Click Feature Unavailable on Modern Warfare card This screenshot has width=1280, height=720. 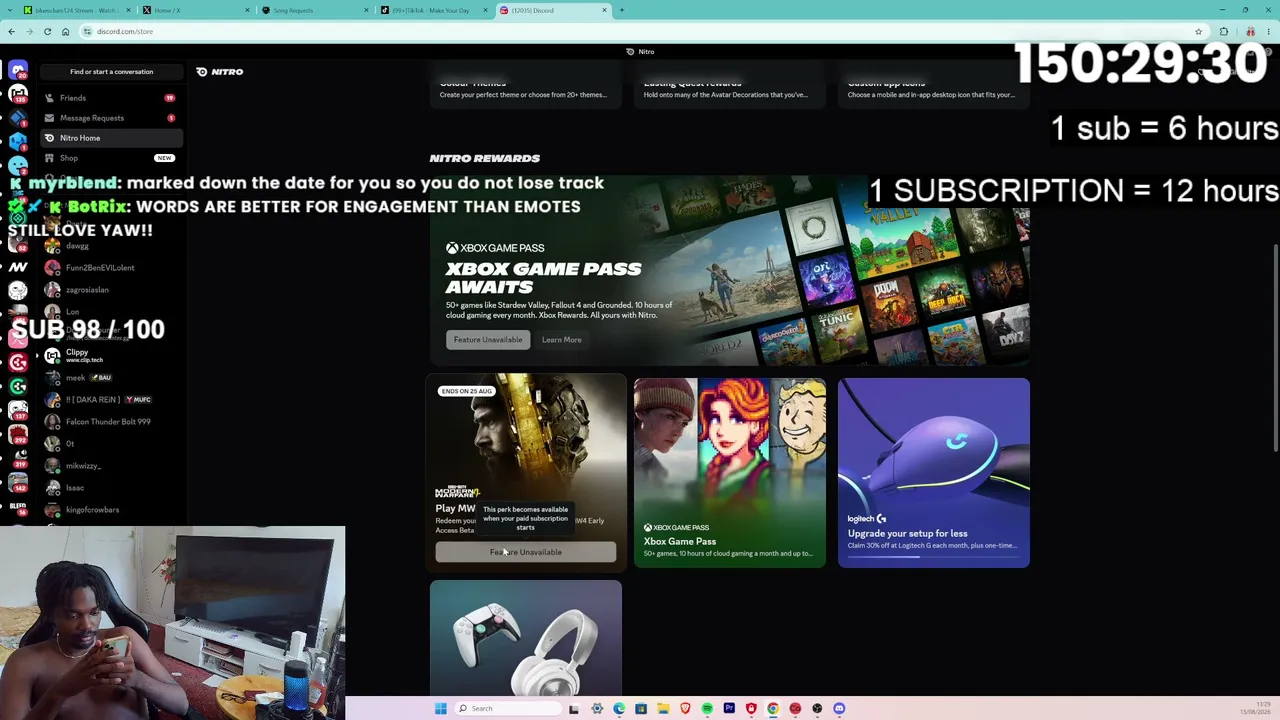coord(526,552)
